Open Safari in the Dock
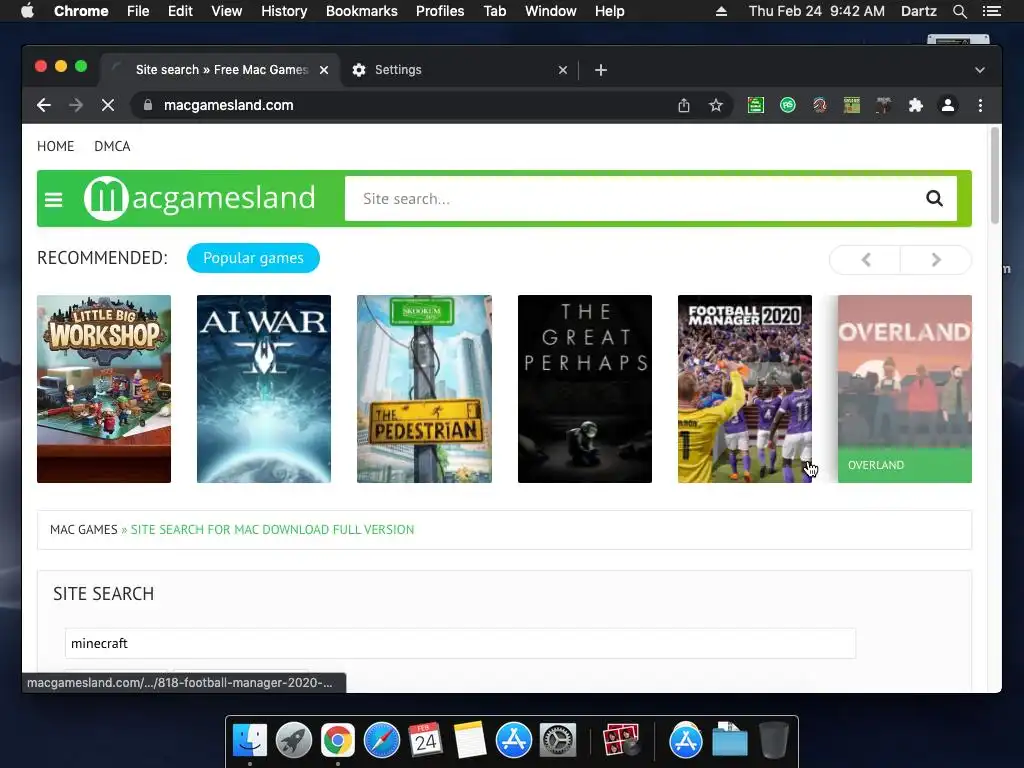The image size is (1024, 768). pos(381,741)
